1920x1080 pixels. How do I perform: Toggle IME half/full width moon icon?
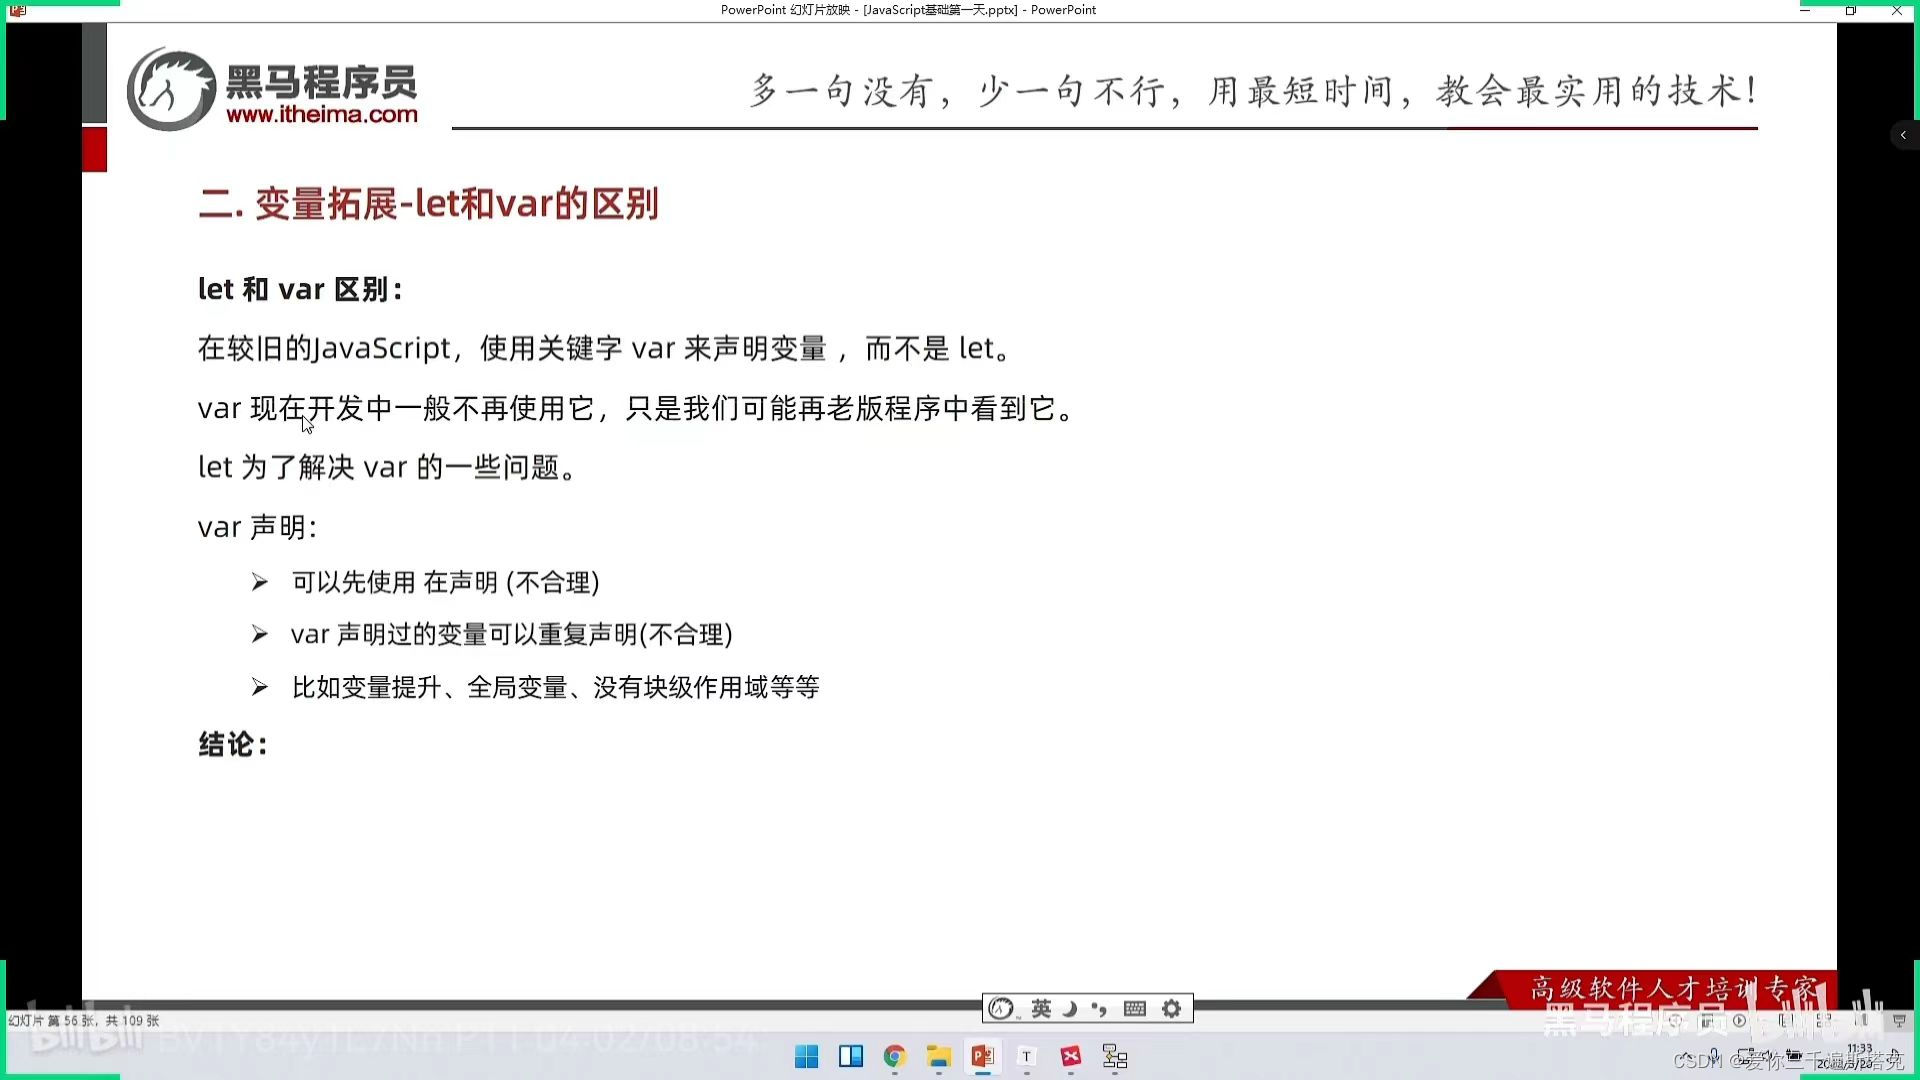coord(1070,1009)
